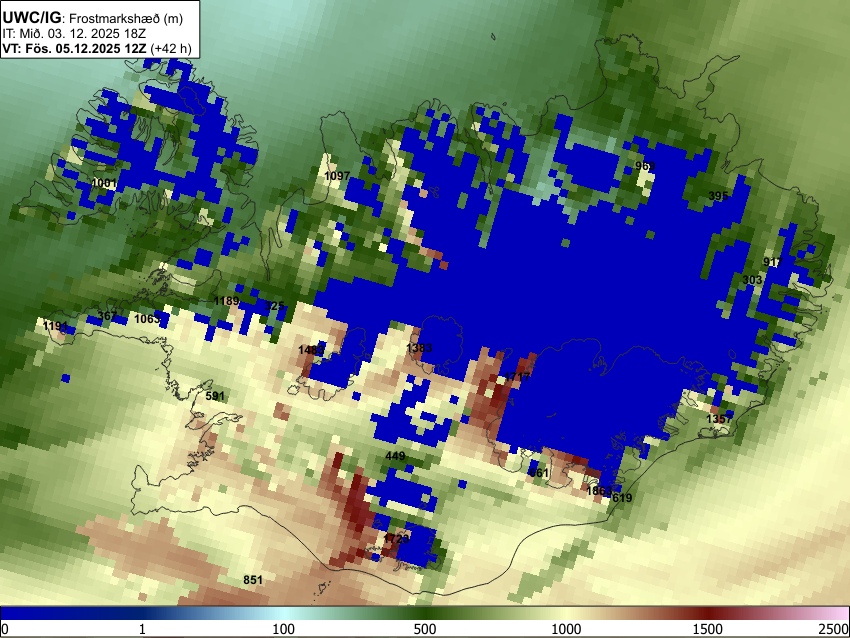
Task: Click the 1383 value label
Action: pyautogui.click(x=420, y=347)
